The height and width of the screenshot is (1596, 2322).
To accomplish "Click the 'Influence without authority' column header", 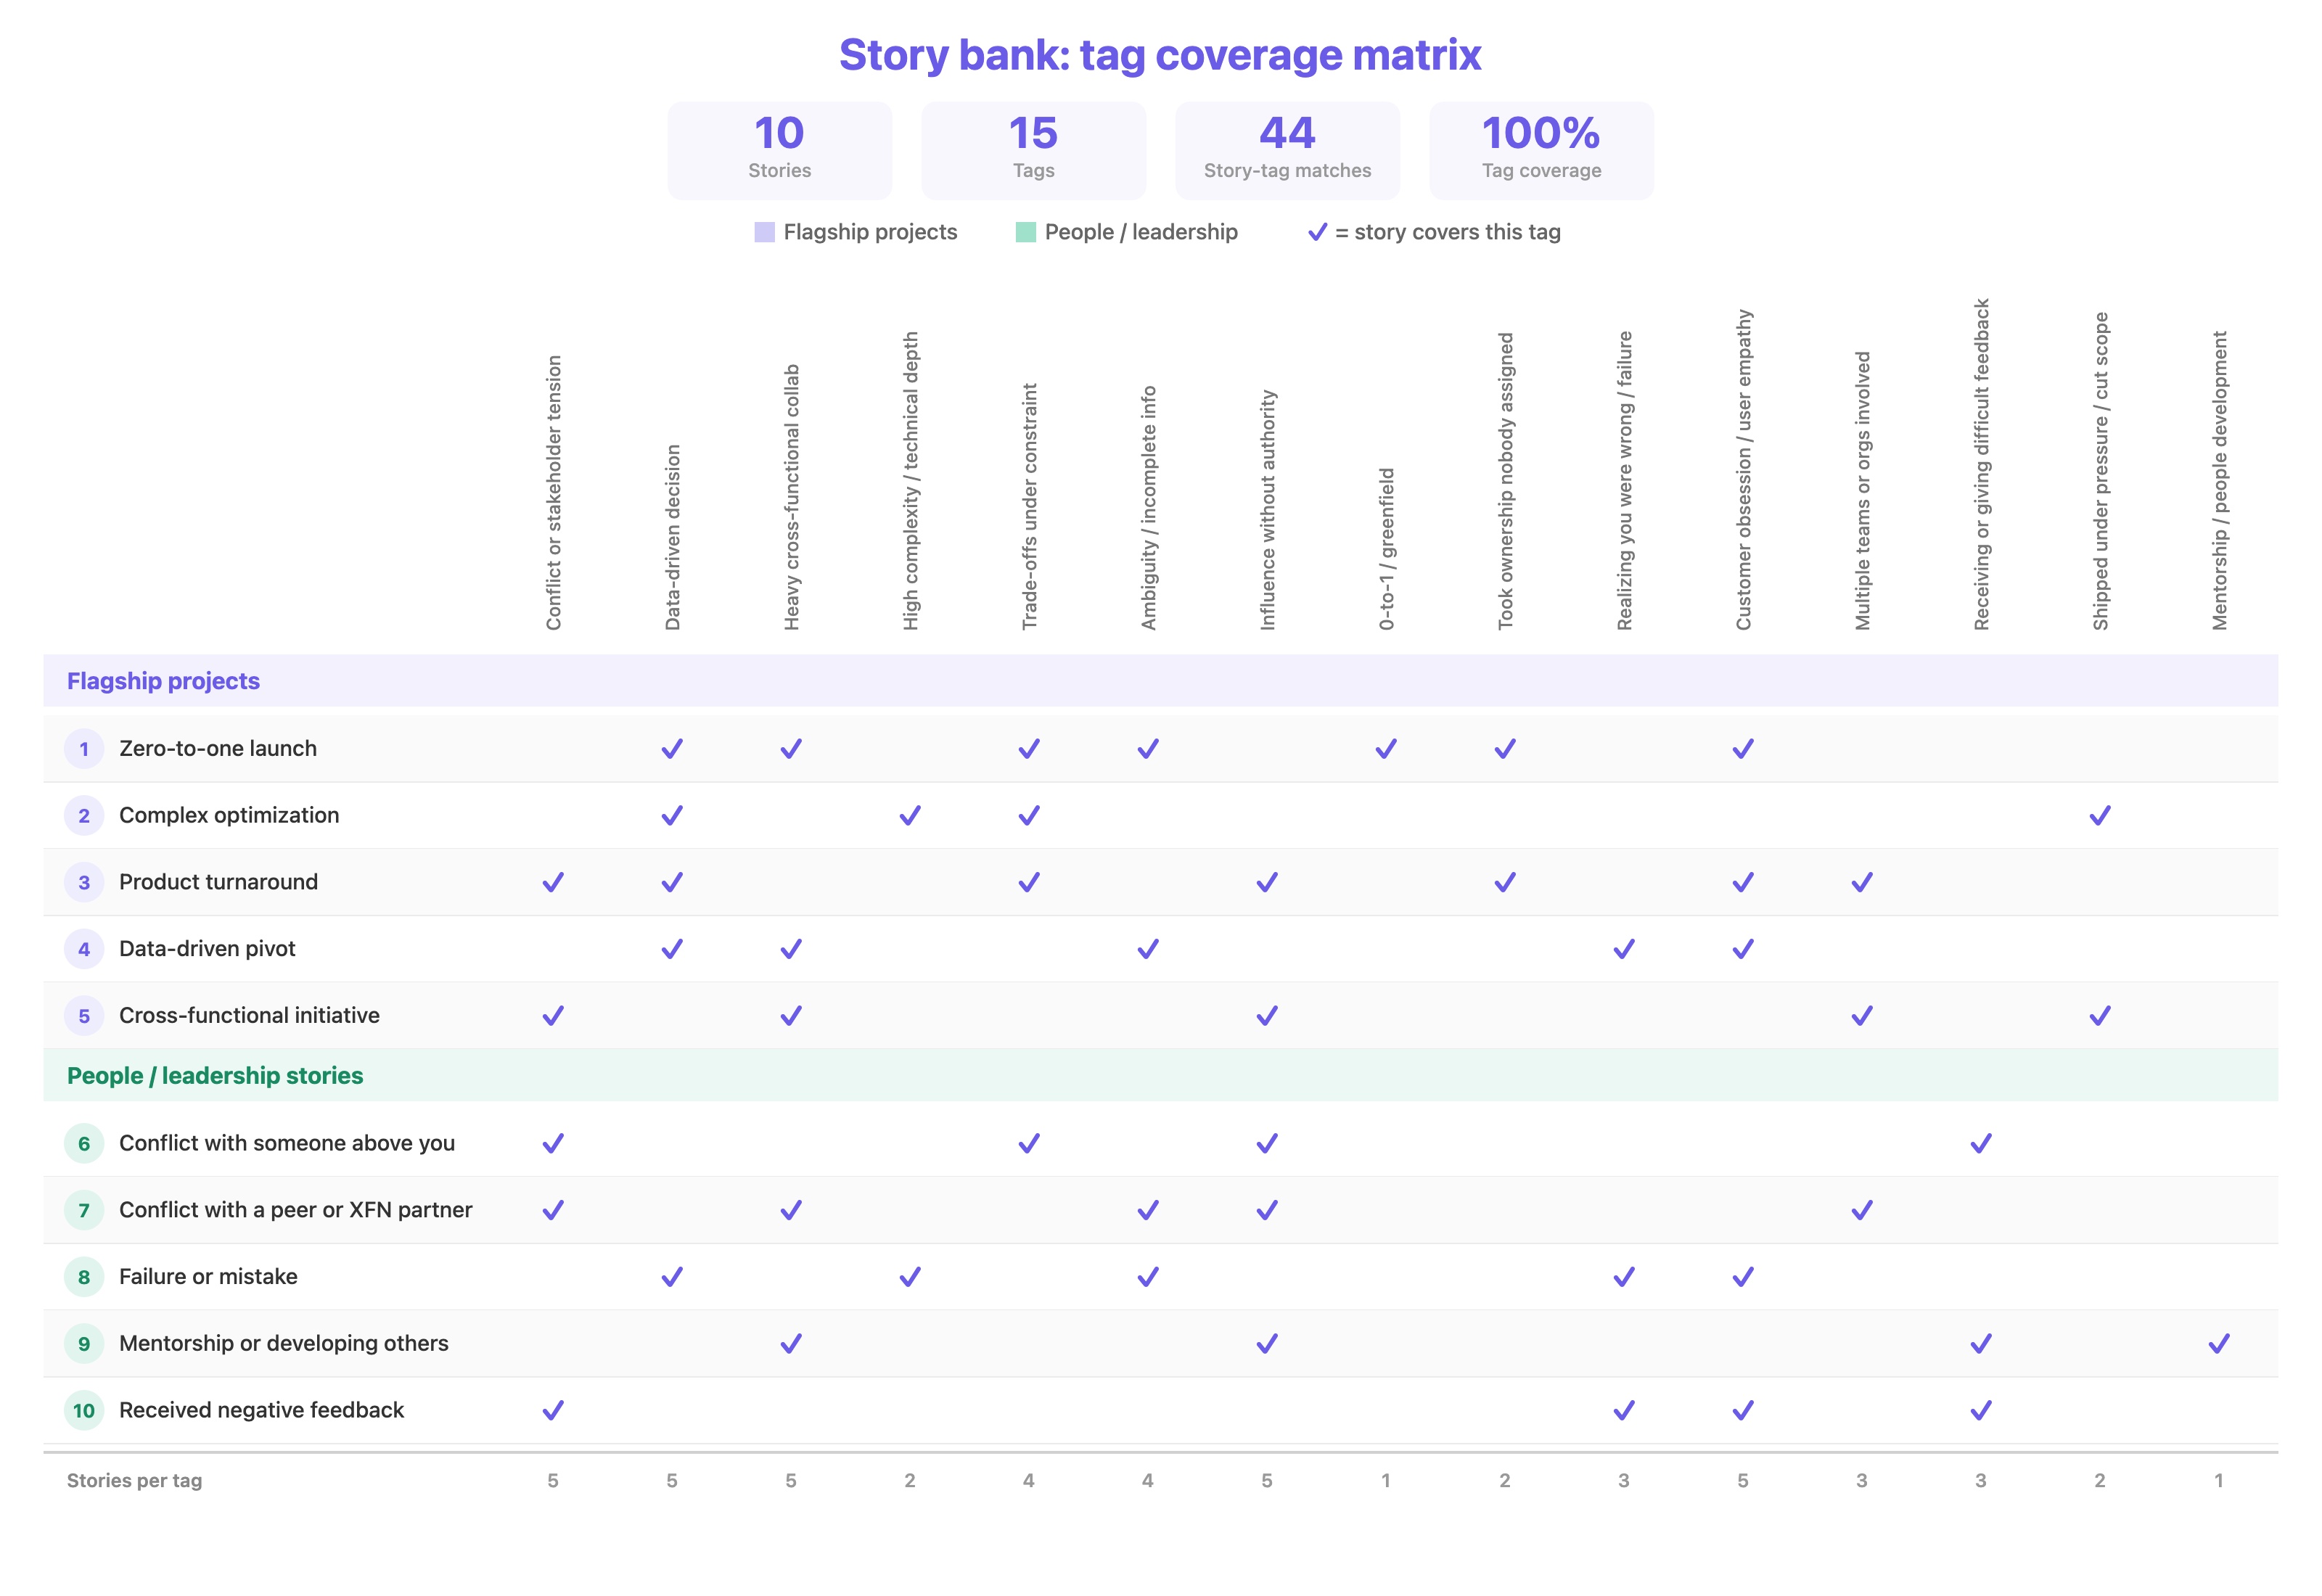I will [x=1267, y=510].
